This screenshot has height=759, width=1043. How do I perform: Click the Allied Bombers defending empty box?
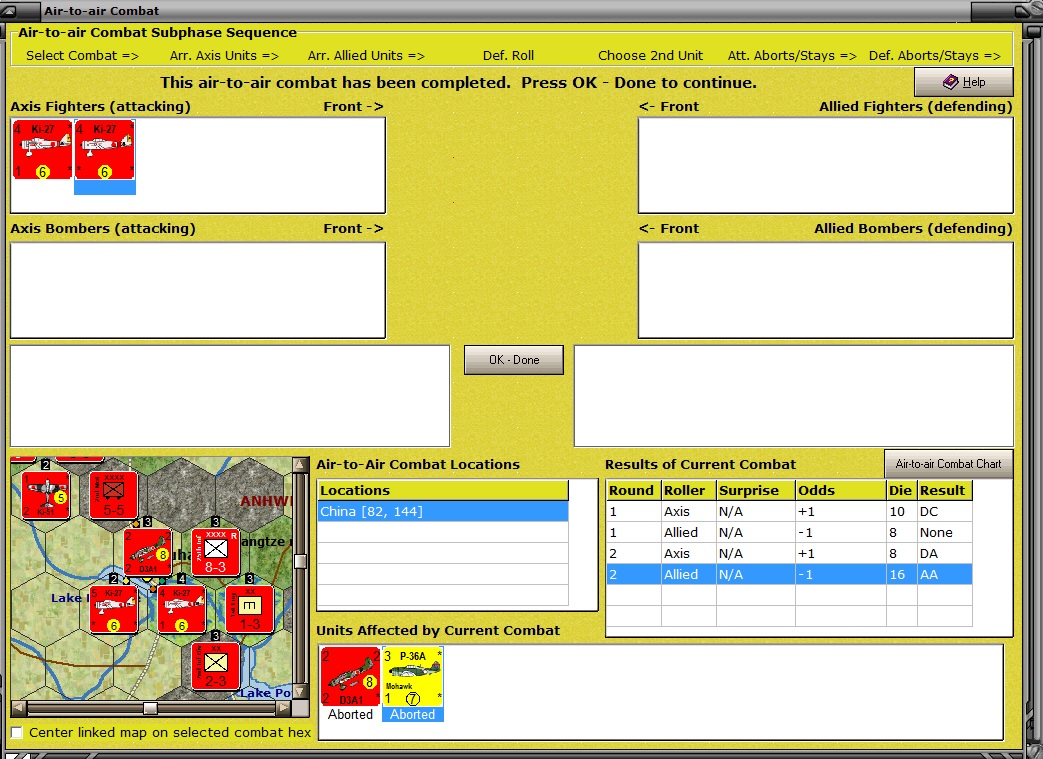tap(825, 290)
